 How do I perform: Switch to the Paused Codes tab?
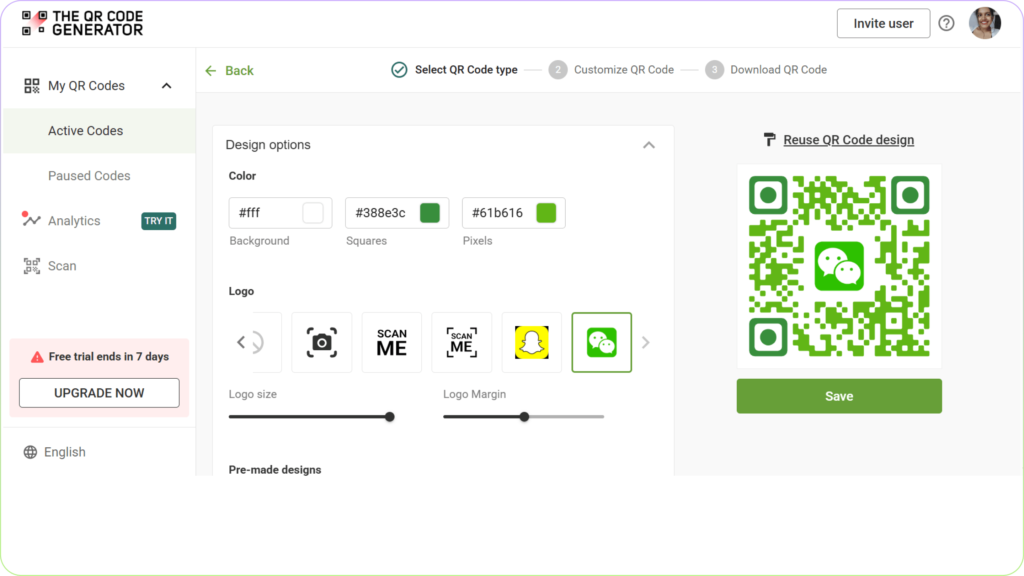click(89, 175)
